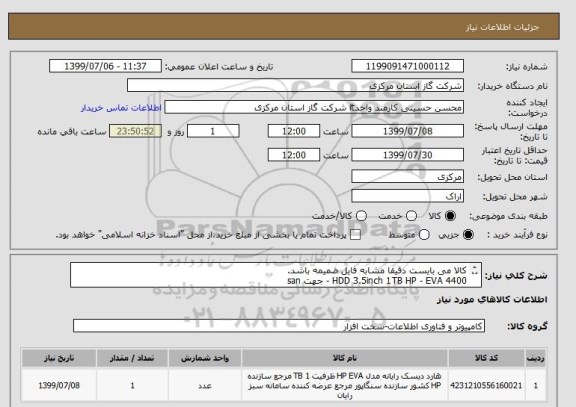Screen dimensions: 576x407
Task: Select the کالا/خدمت radio button
Action: pyautogui.click(x=361, y=216)
